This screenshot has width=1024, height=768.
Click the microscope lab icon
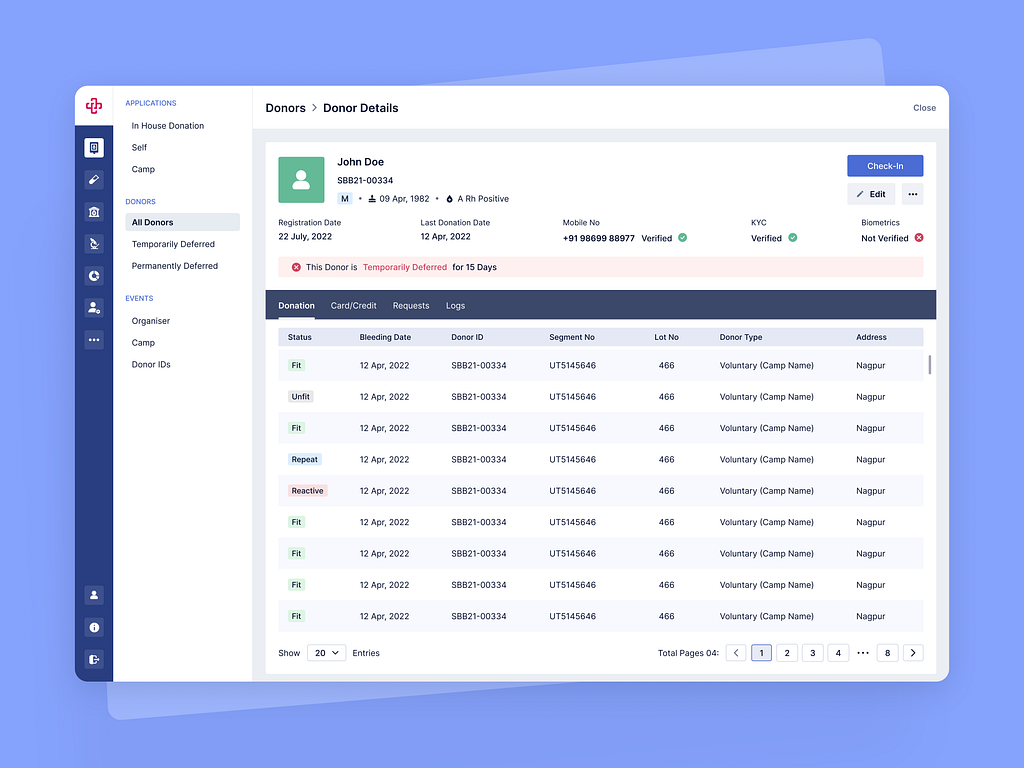click(x=94, y=243)
